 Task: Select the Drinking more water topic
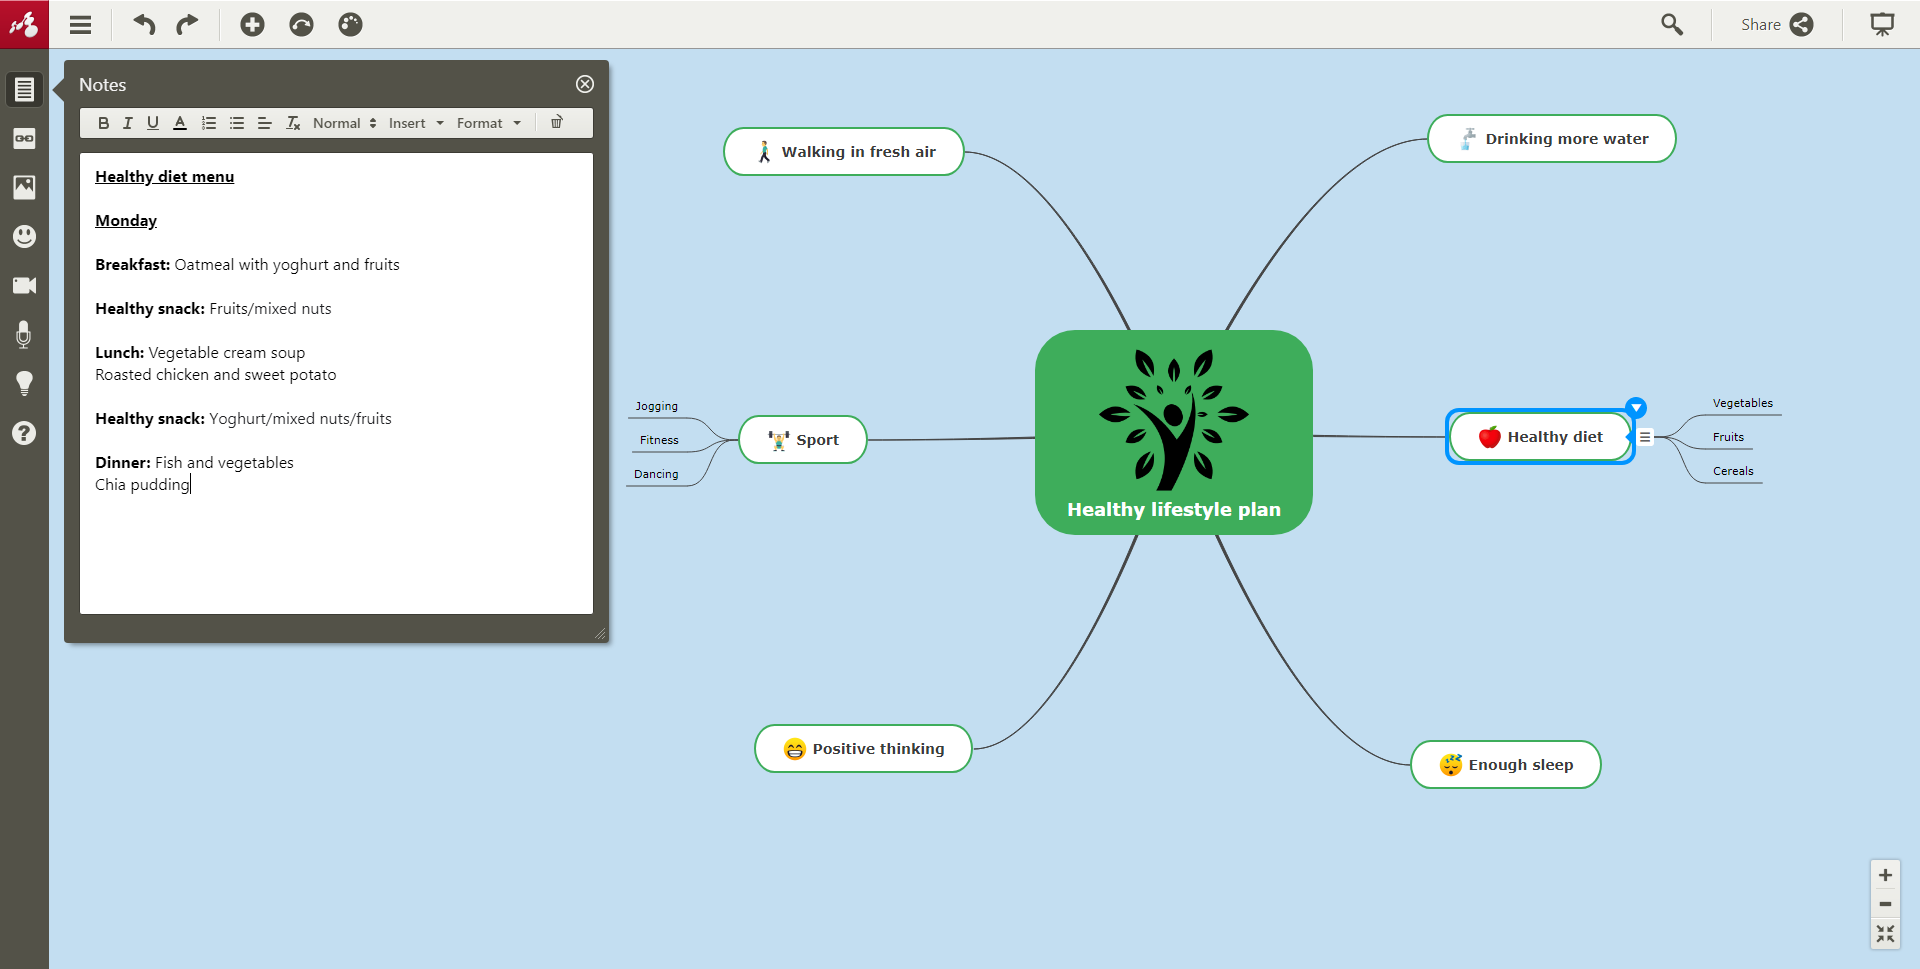(1552, 139)
